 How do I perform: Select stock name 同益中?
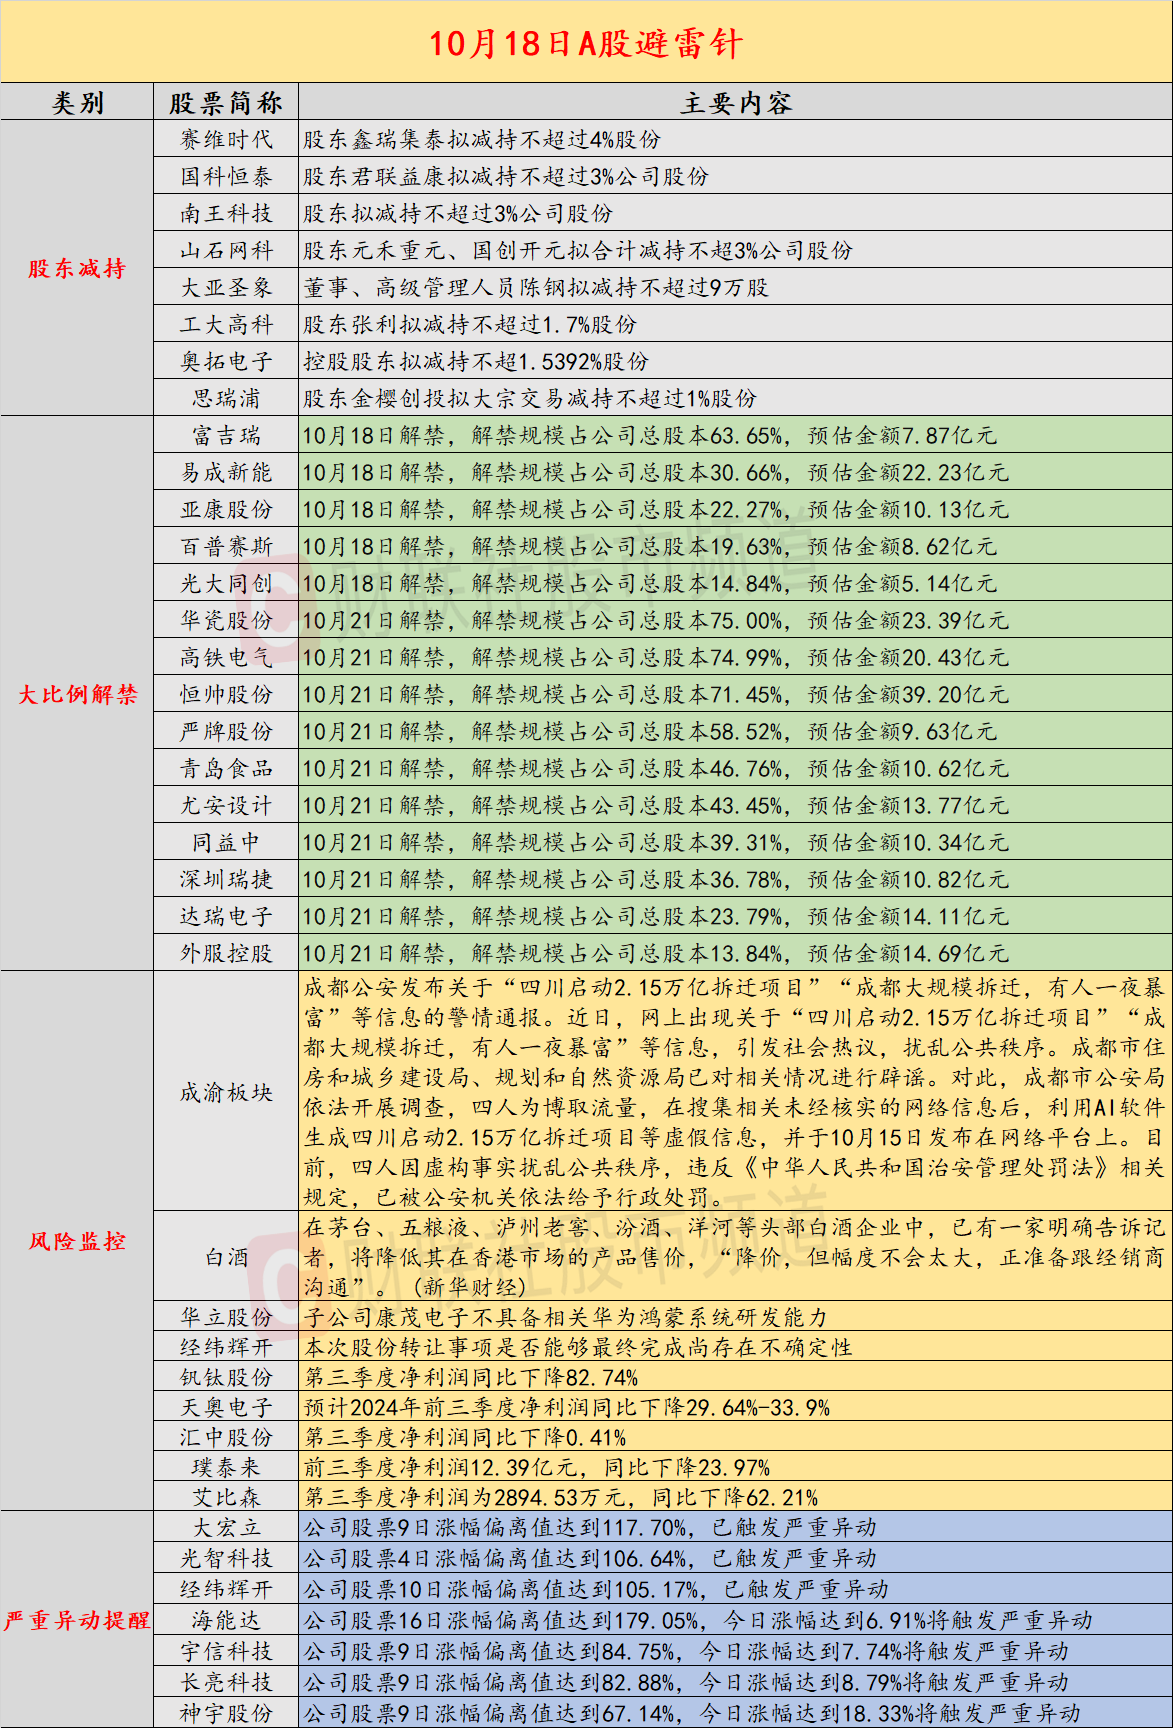(x=226, y=843)
